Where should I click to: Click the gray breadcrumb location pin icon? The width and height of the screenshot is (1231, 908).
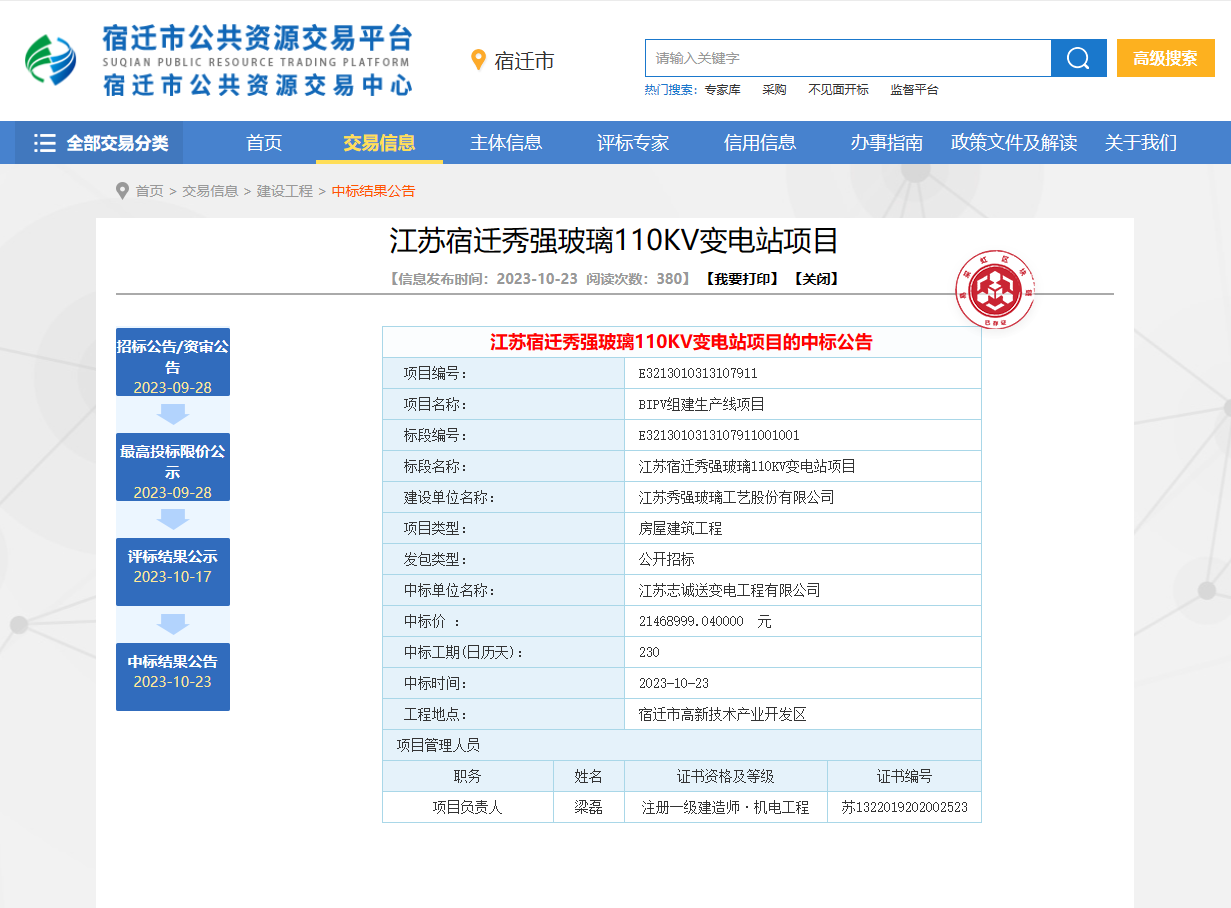tap(123, 191)
